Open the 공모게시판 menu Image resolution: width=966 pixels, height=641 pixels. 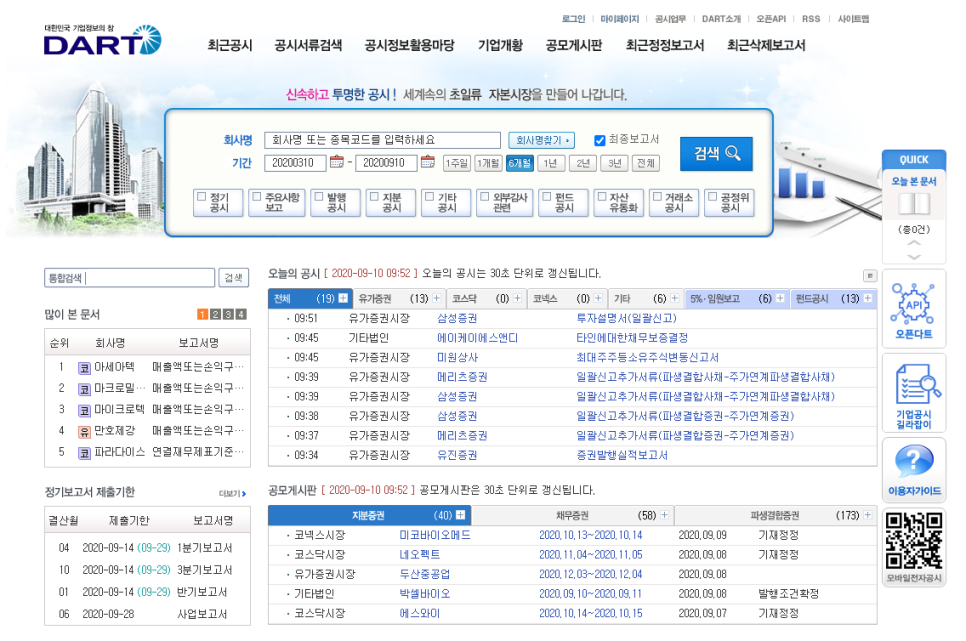click(x=574, y=45)
